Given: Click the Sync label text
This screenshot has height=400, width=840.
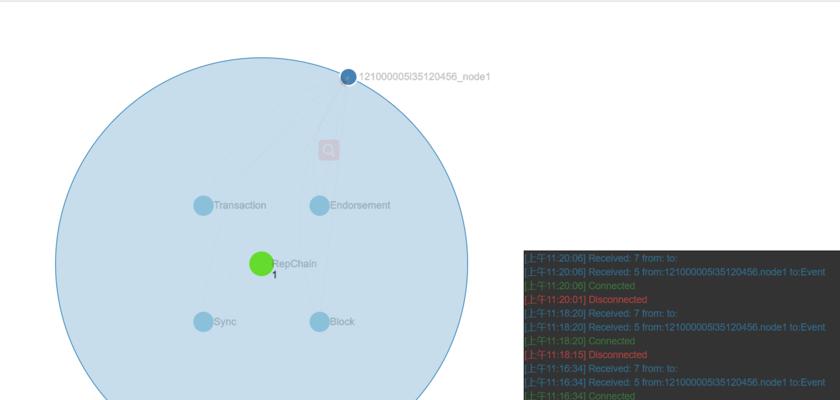Looking at the screenshot, I should coord(225,322).
